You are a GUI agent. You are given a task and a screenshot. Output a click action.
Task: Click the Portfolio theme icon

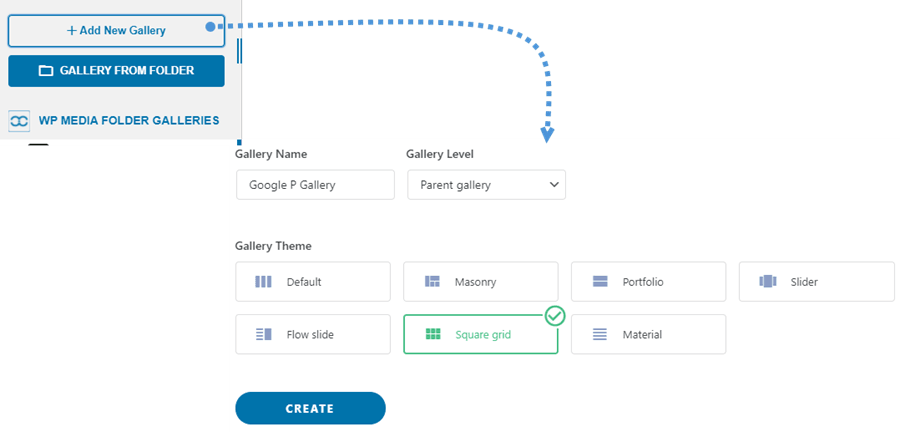pos(600,282)
